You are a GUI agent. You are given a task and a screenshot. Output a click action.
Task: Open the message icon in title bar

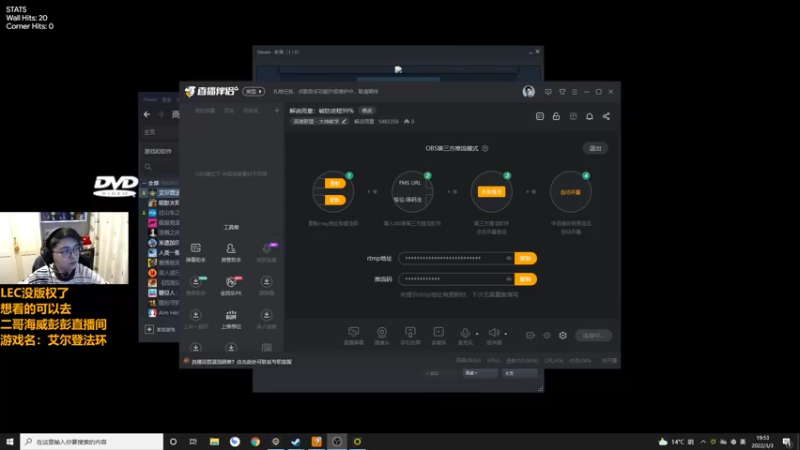548,92
